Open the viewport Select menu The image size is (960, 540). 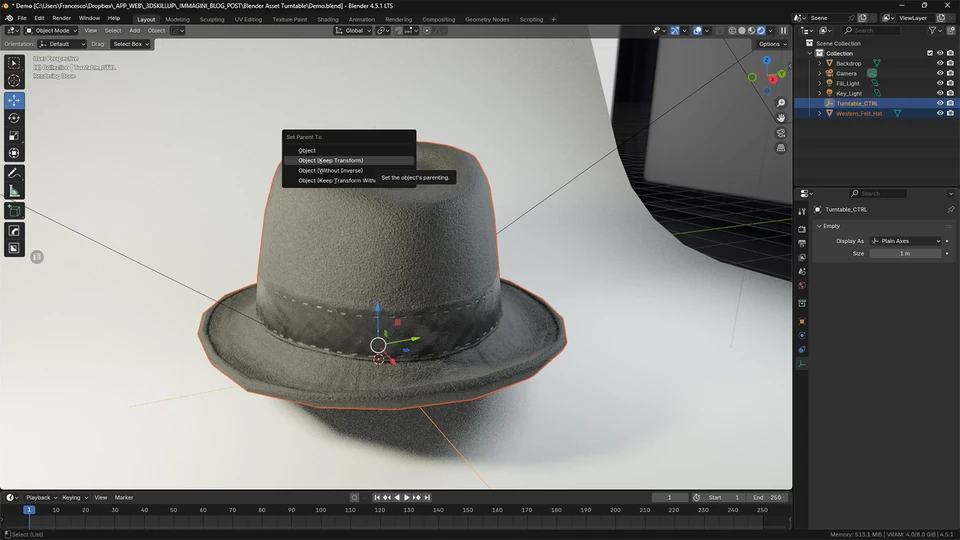(x=113, y=30)
